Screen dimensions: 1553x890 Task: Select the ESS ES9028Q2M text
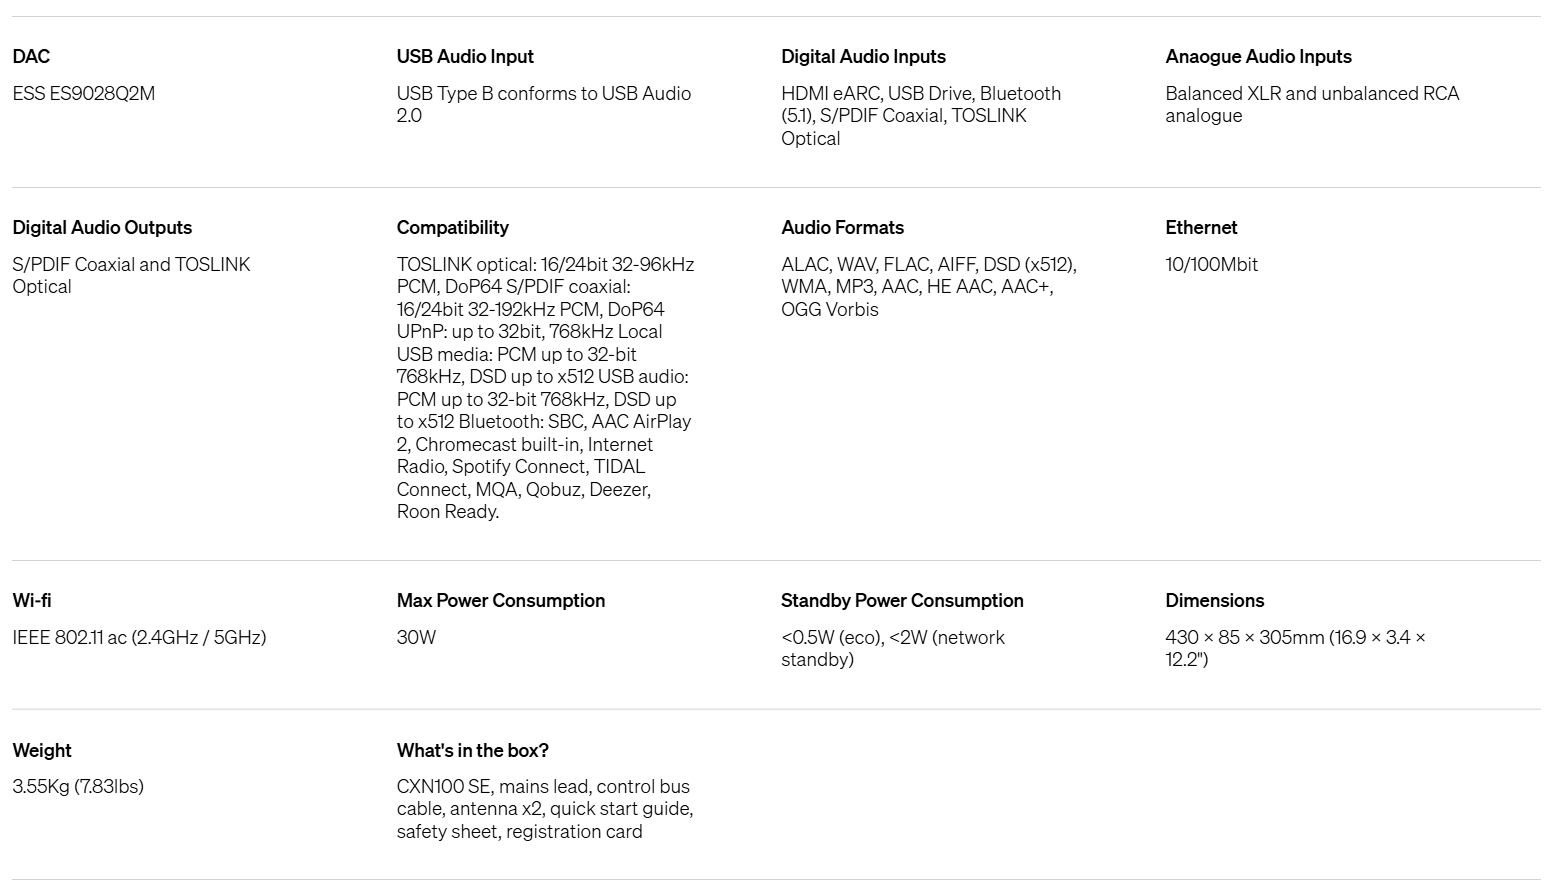[84, 94]
